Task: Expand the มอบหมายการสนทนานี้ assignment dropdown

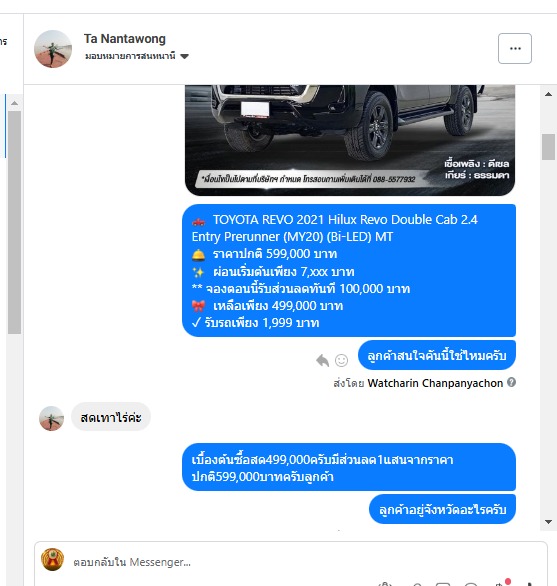Action: click(x=137, y=56)
